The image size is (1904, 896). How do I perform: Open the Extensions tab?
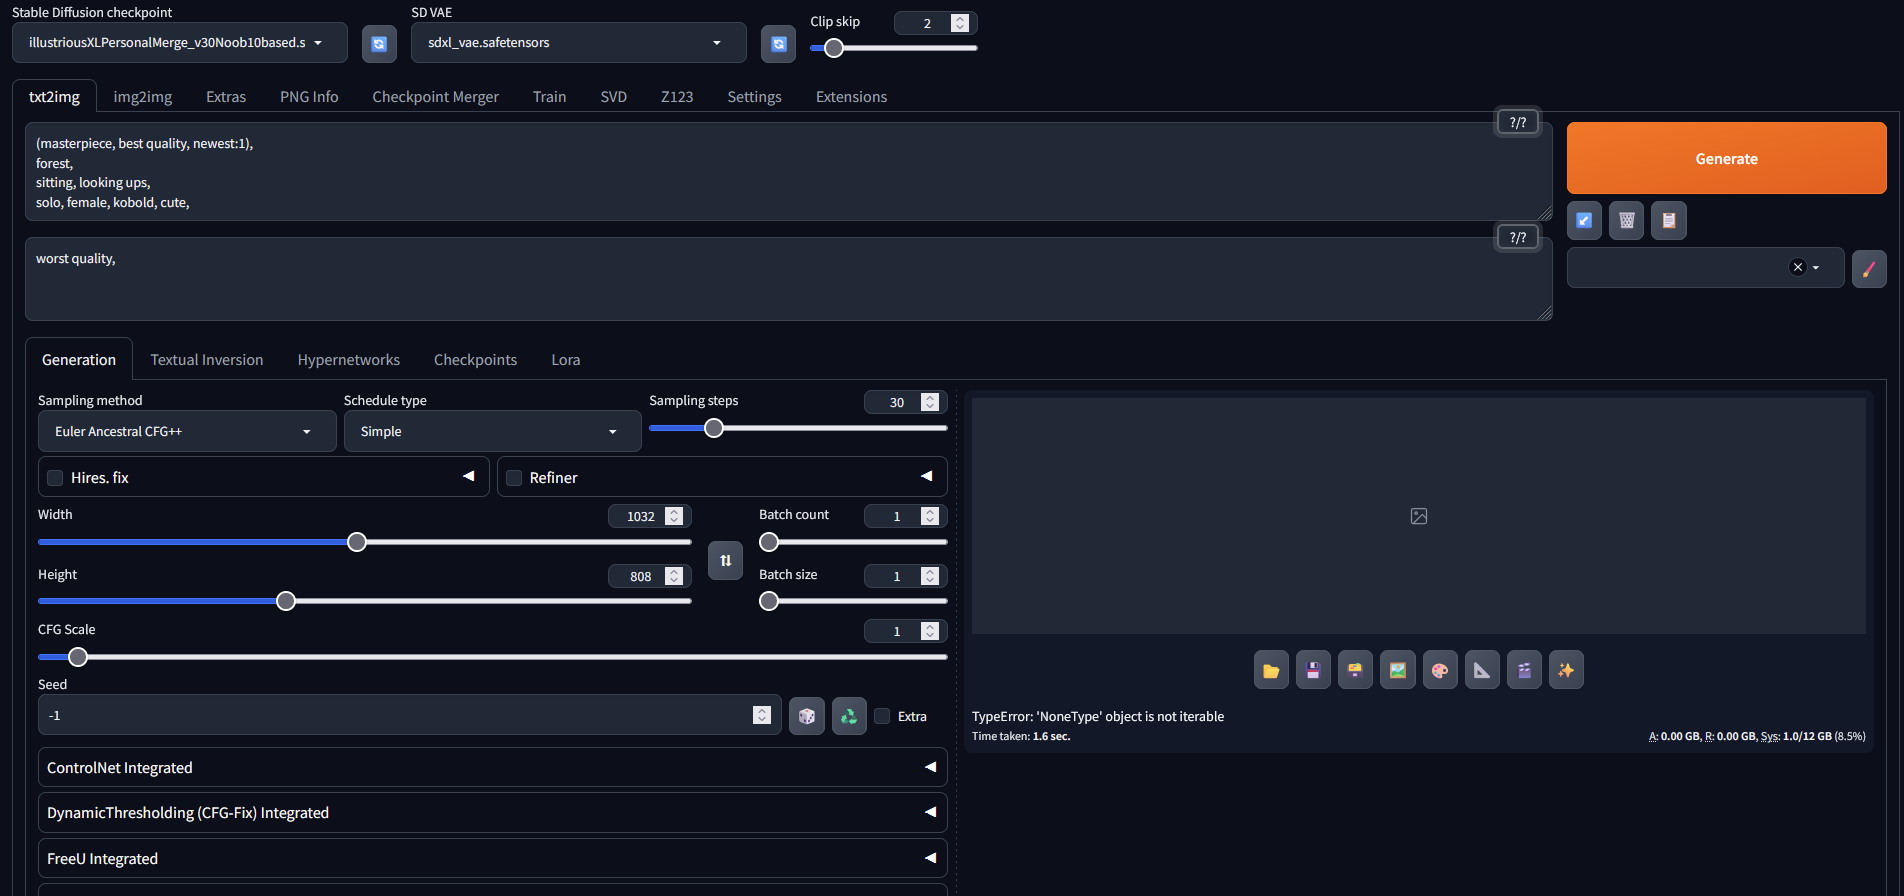click(x=851, y=97)
